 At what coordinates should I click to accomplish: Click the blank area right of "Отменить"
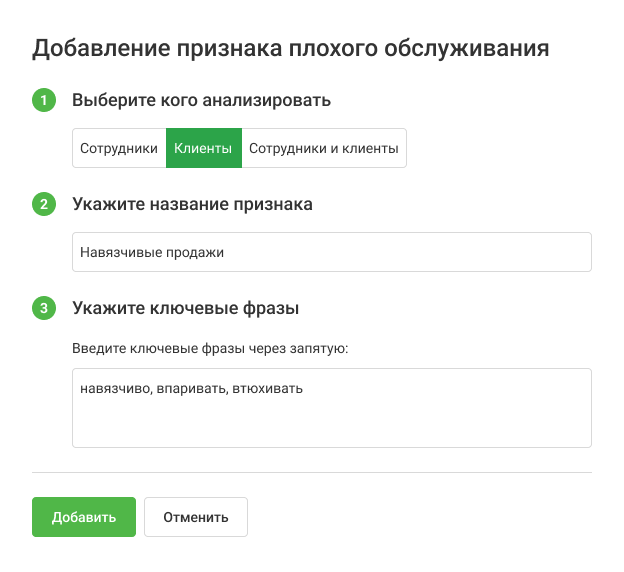420,517
